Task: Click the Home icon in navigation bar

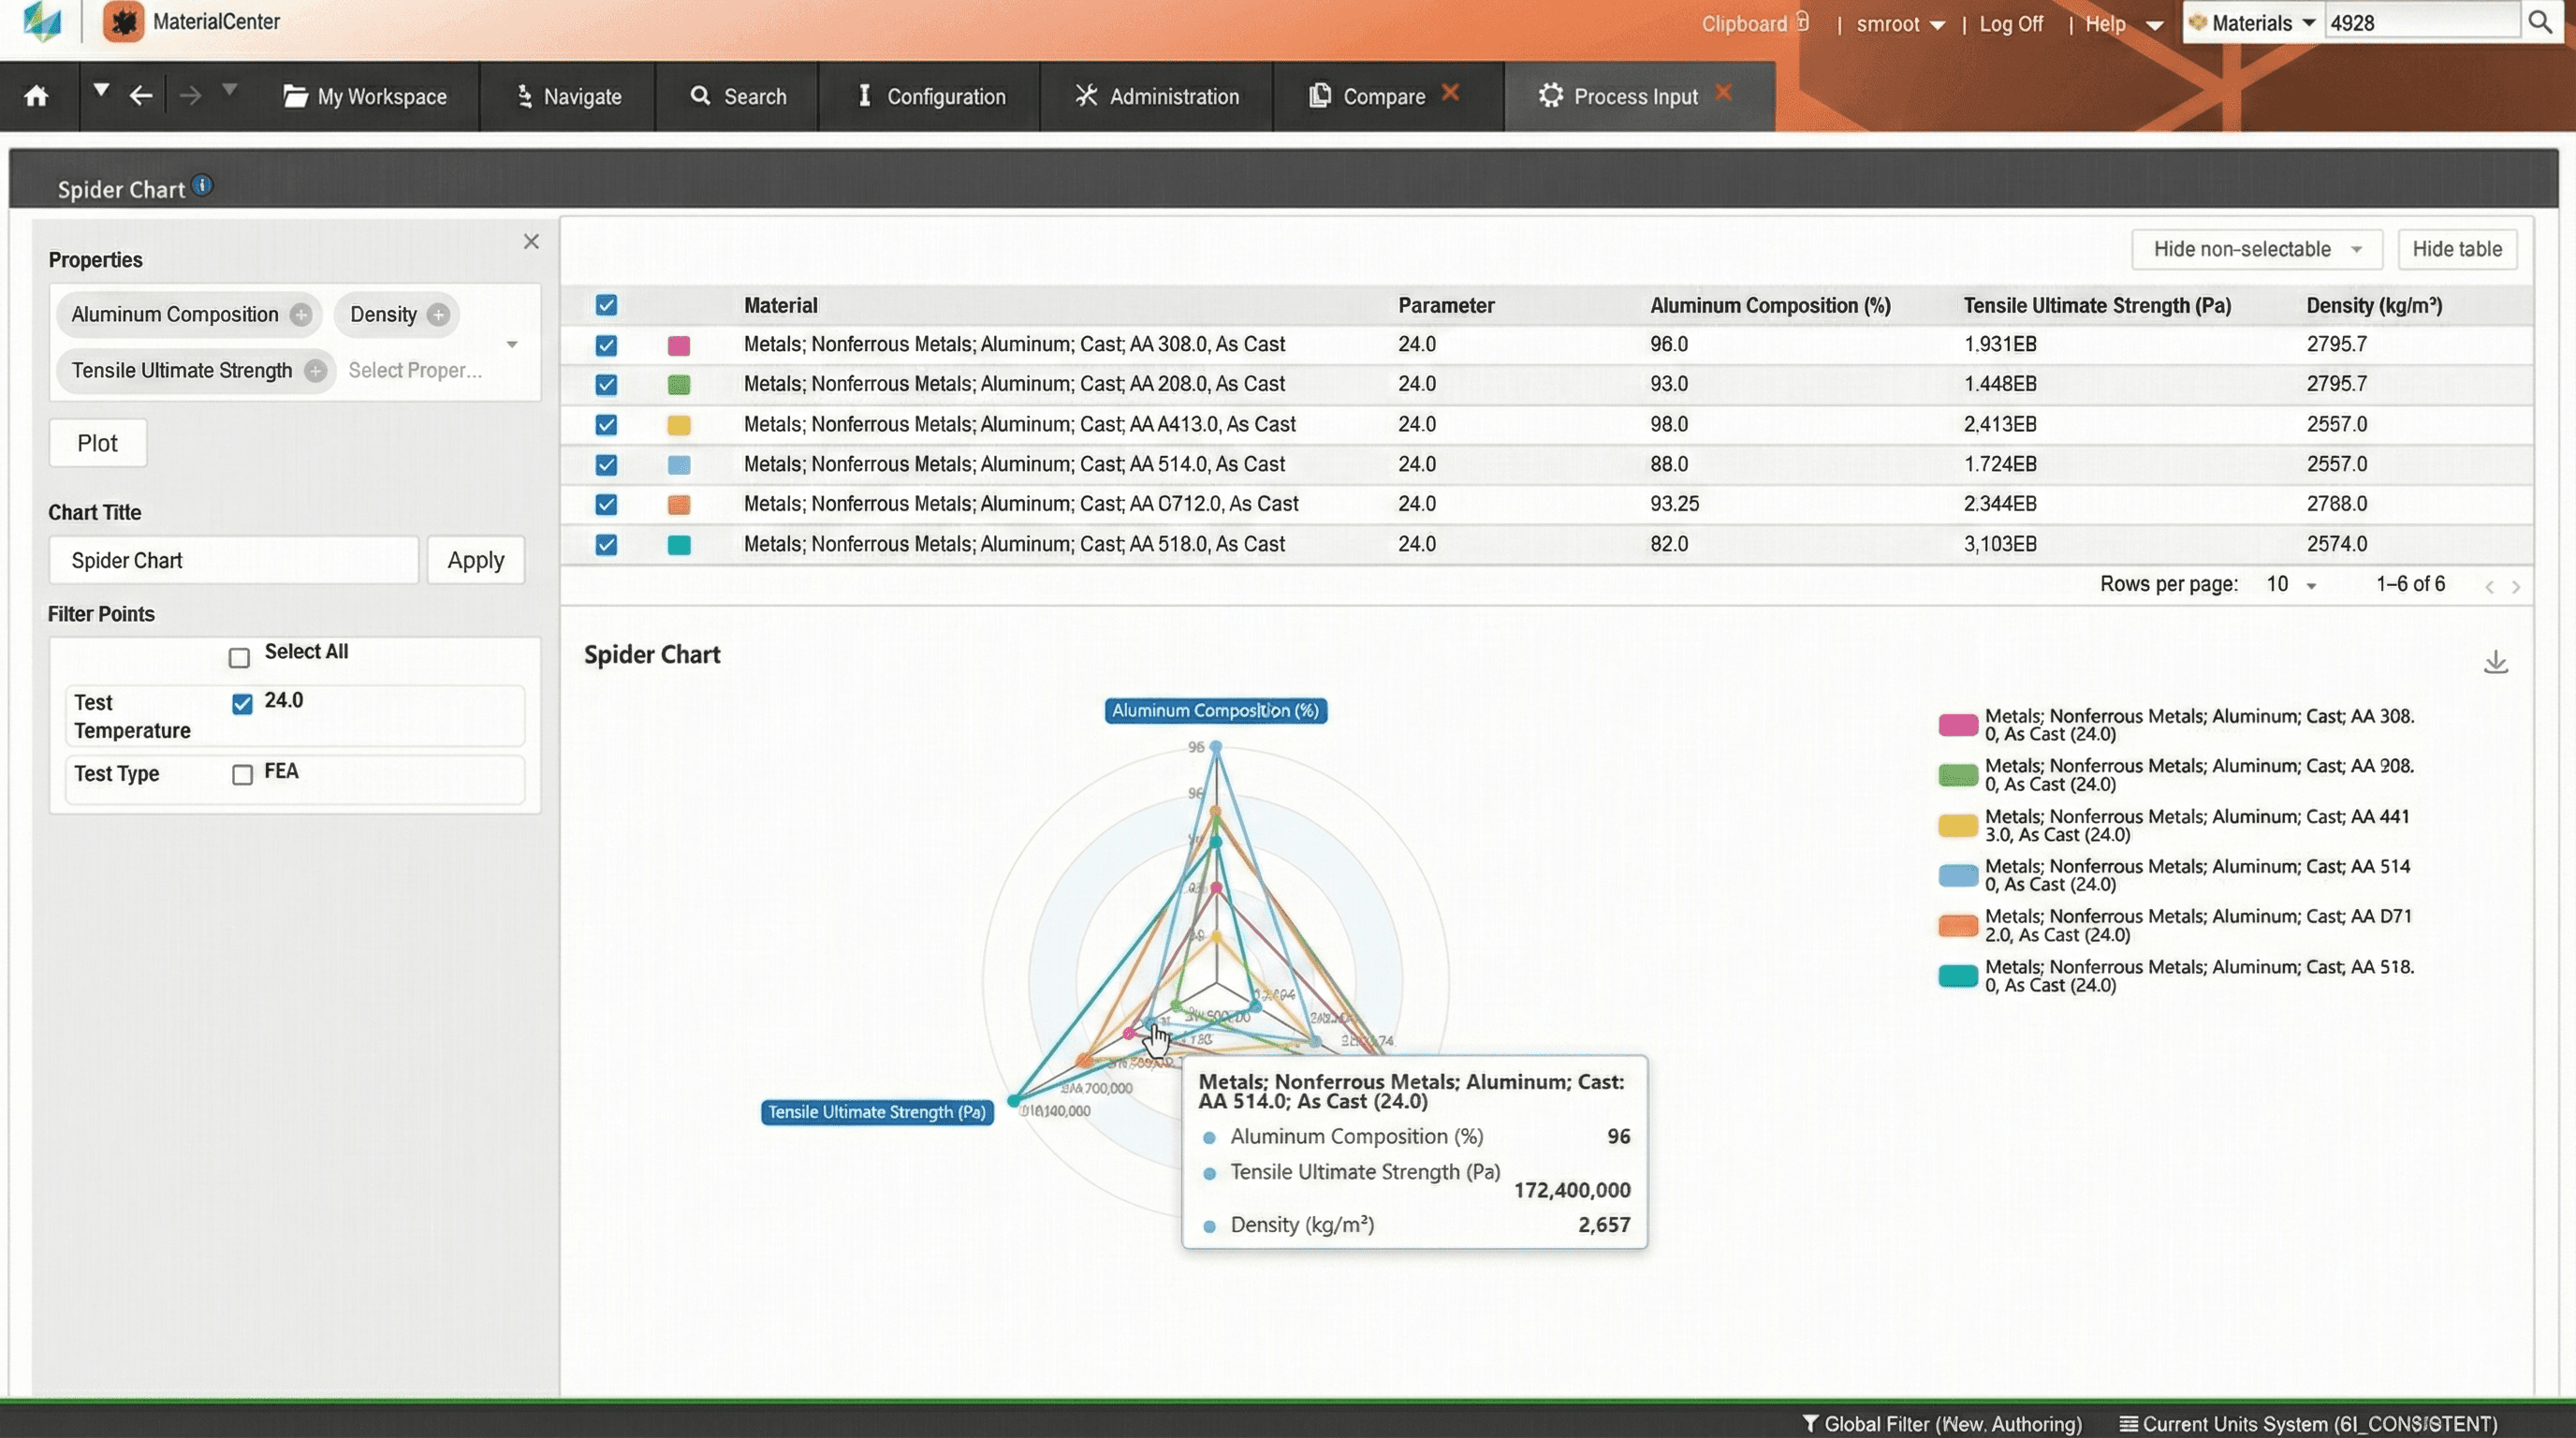Action: point(37,96)
